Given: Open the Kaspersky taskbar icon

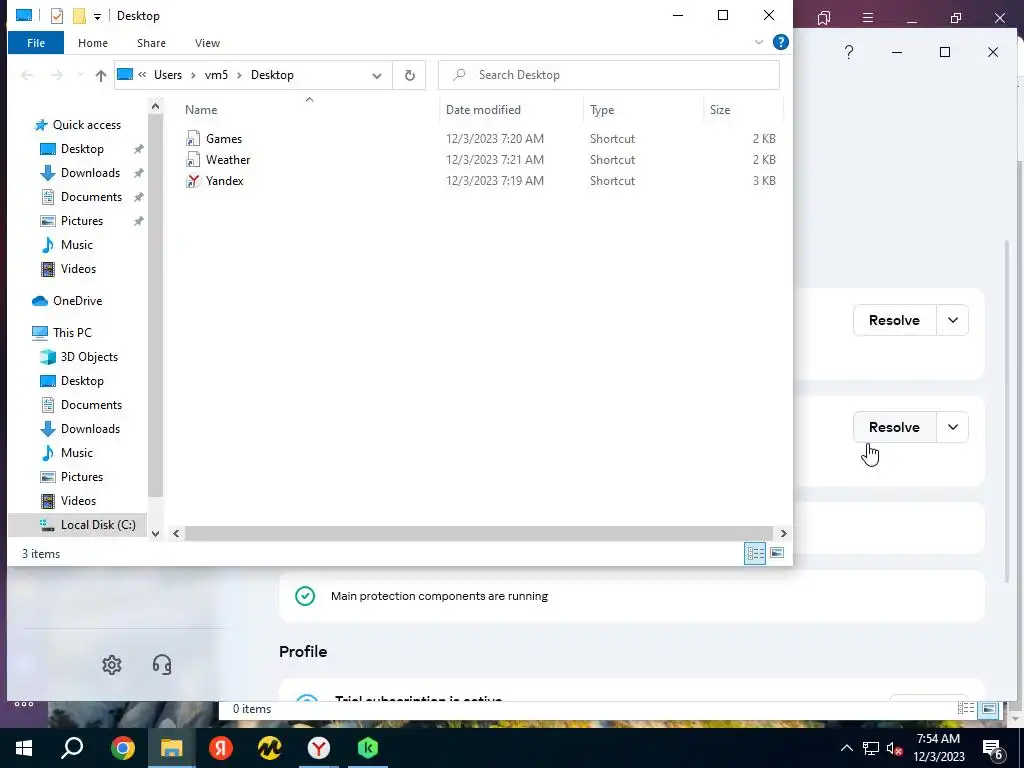Looking at the screenshot, I should pos(368,748).
